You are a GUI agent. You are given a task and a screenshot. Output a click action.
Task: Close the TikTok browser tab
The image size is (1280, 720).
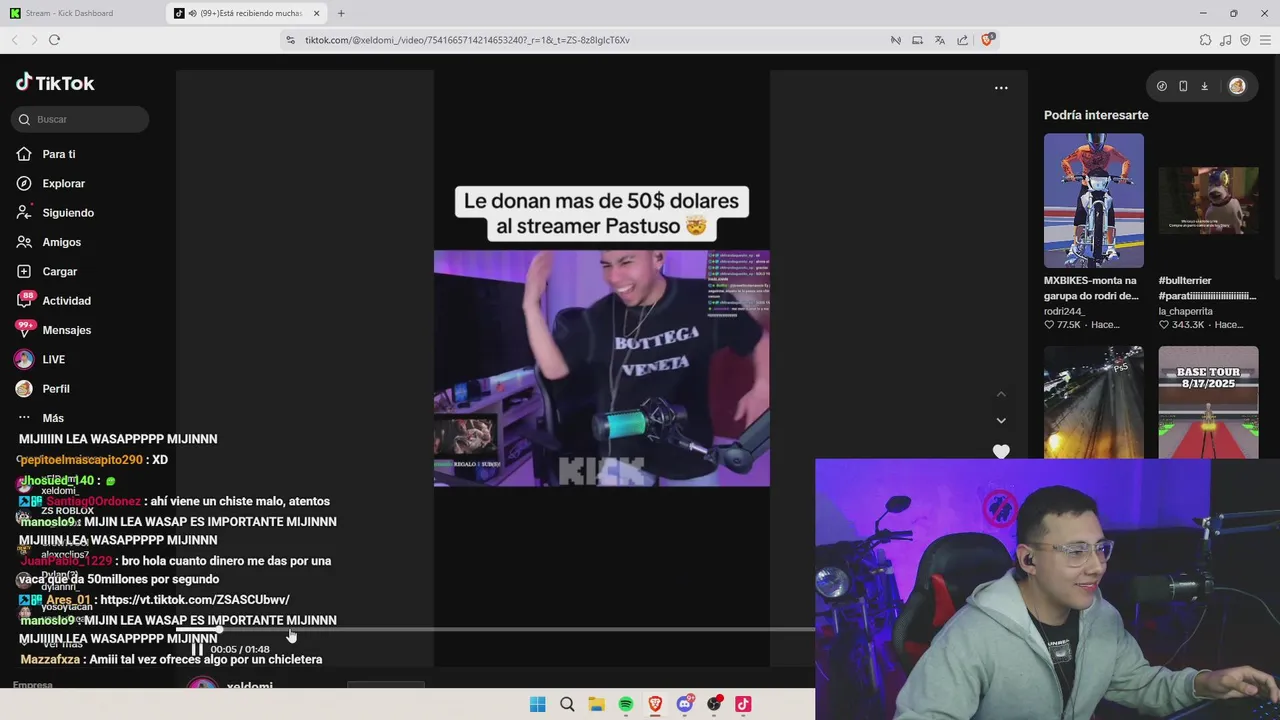tap(317, 13)
